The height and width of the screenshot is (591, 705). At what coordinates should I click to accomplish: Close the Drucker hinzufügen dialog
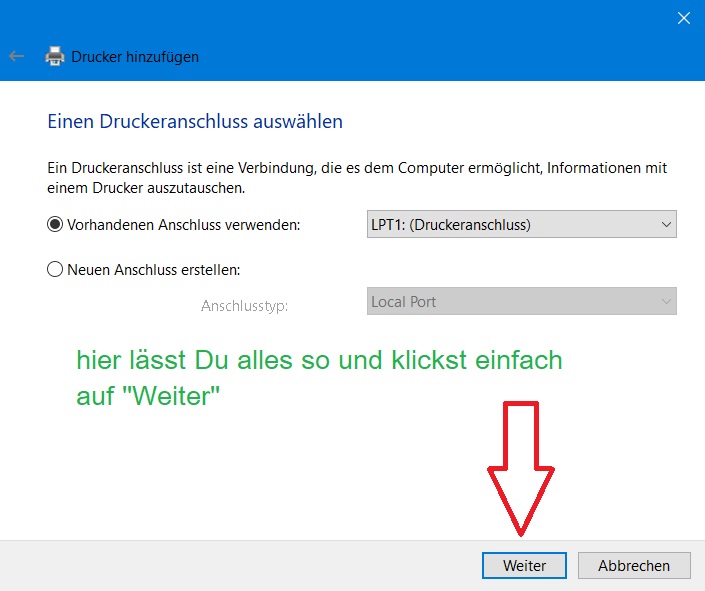coord(683,18)
